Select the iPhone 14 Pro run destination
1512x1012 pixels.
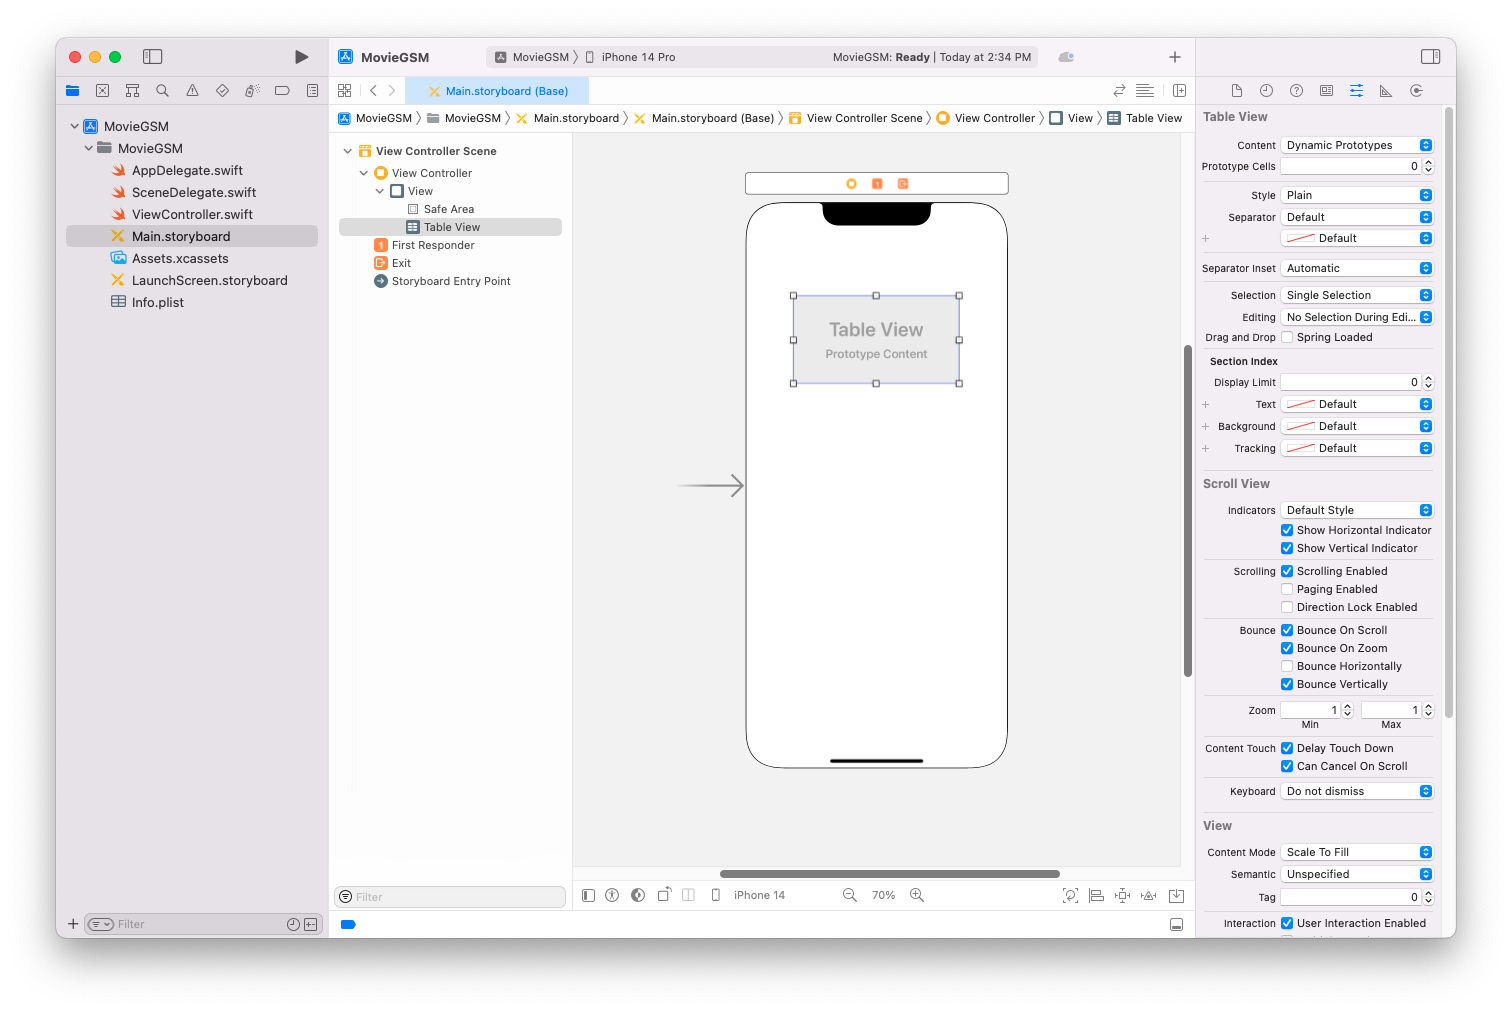(630, 57)
